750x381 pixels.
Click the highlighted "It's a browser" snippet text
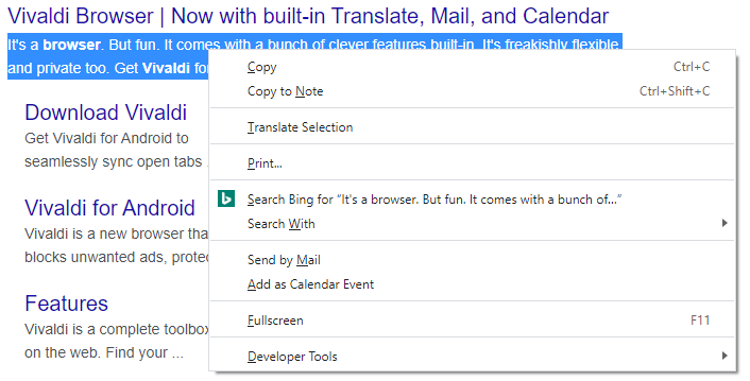point(313,44)
